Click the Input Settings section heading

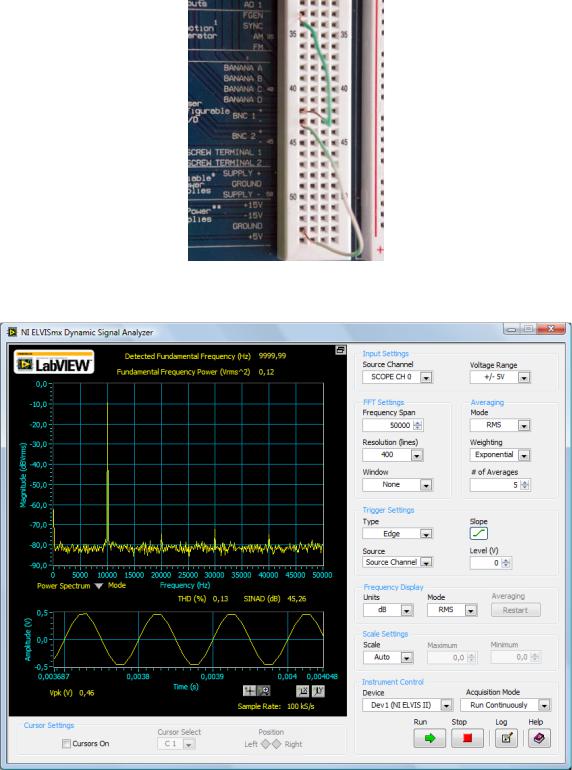click(x=385, y=354)
